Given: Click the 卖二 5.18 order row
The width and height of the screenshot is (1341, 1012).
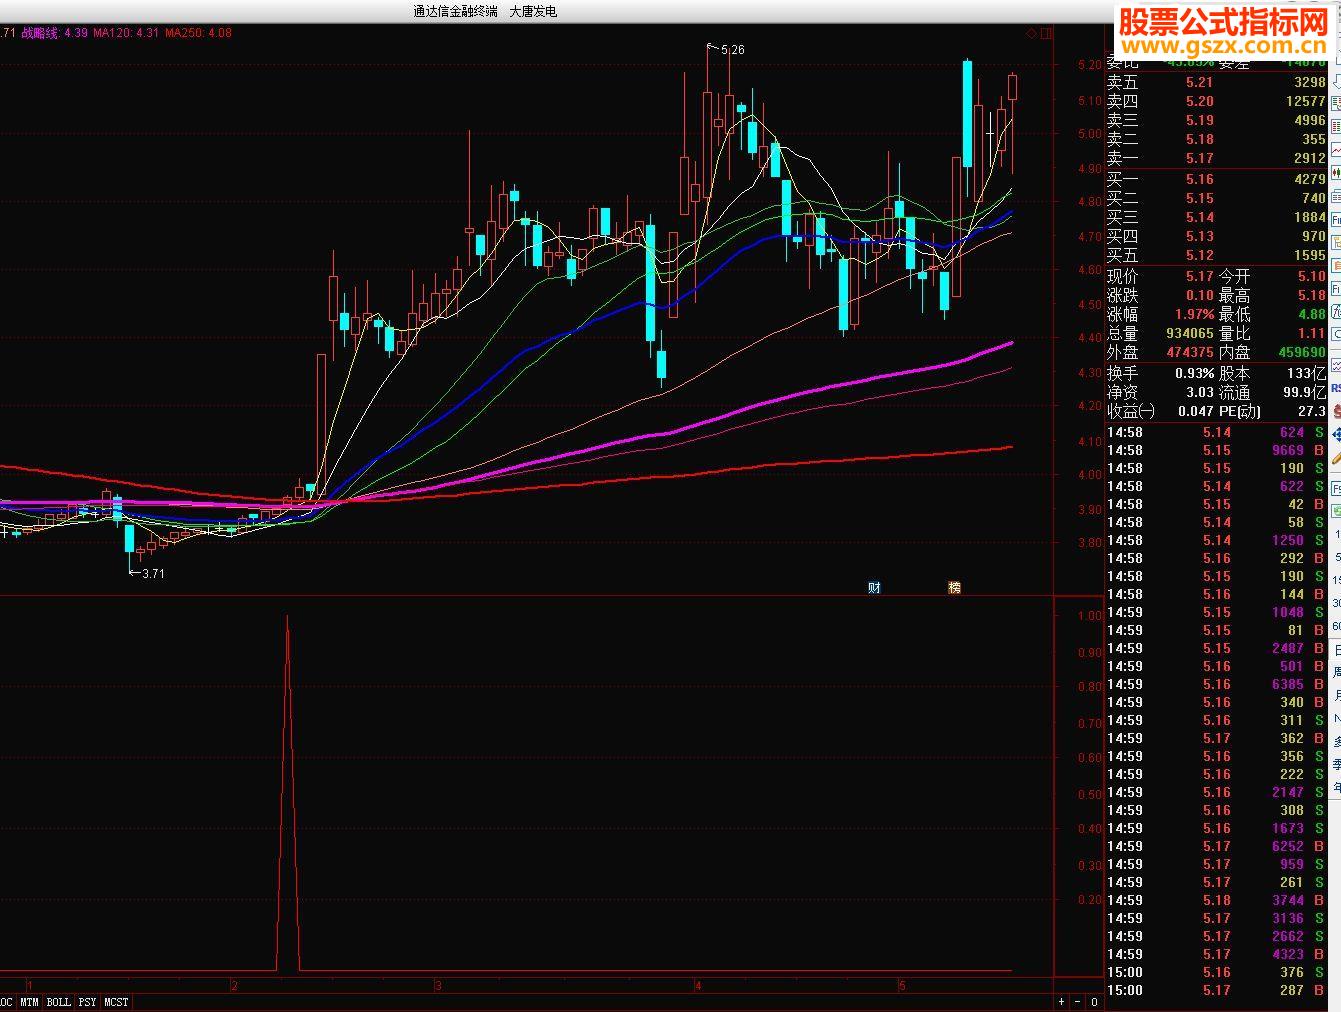Looking at the screenshot, I should click(1216, 139).
